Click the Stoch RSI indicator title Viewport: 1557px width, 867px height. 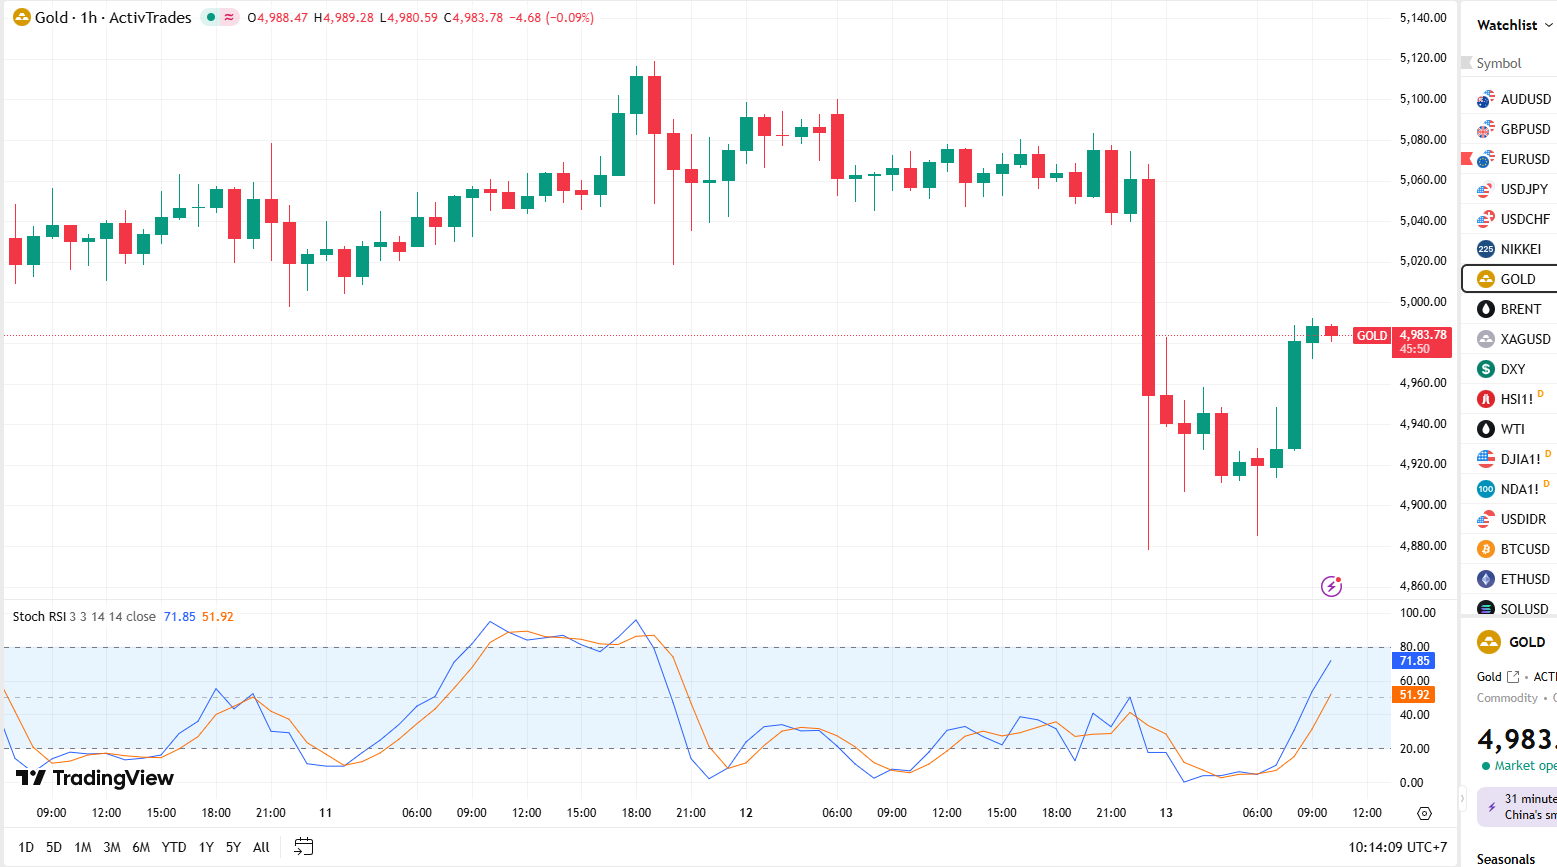point(40,617)
